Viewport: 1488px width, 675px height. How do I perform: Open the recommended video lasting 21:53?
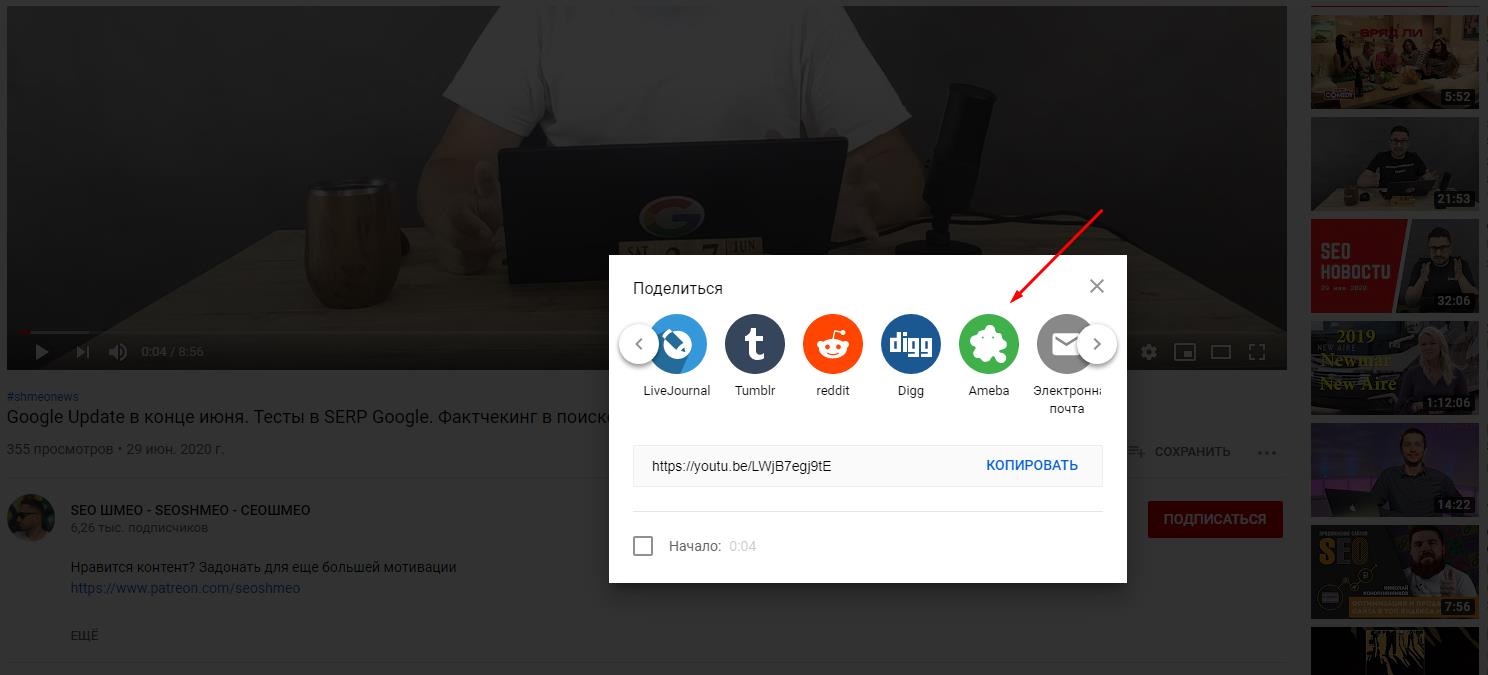pyautogui.click(x=1394, y=164)
